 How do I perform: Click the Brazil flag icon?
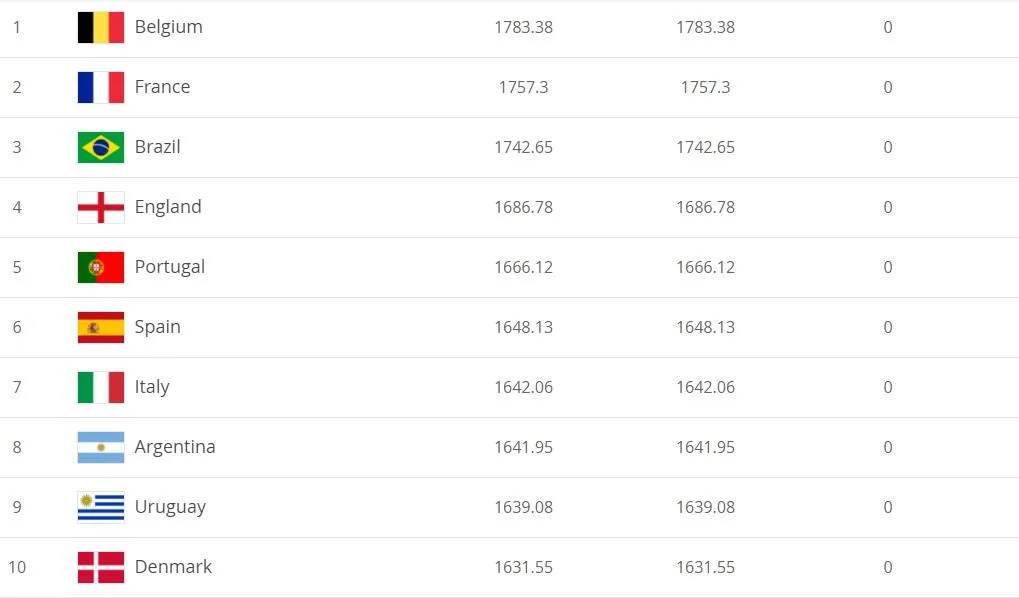[x=101, y=147]
